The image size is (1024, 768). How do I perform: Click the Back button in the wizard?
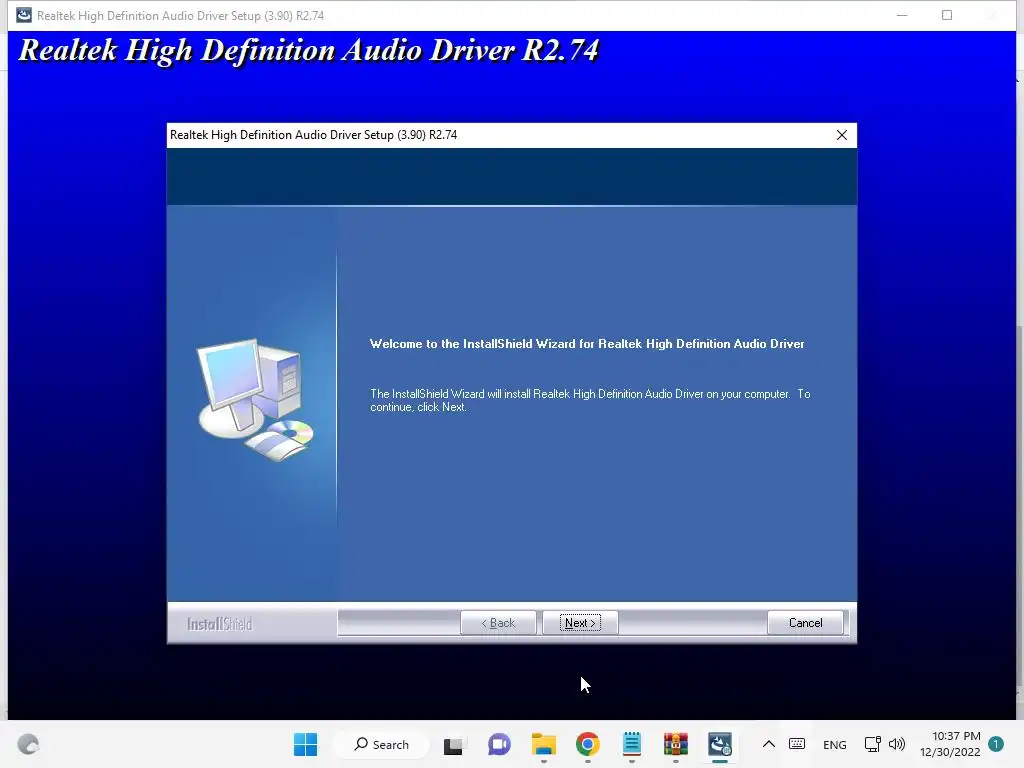[x=498, y=622]
